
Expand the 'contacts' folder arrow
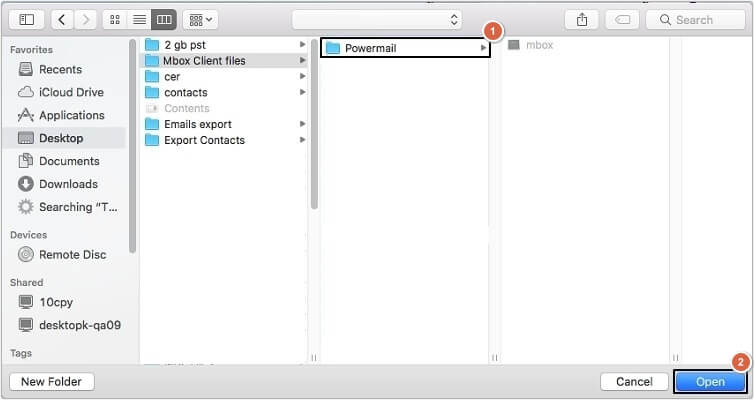[x=302, y=92]
